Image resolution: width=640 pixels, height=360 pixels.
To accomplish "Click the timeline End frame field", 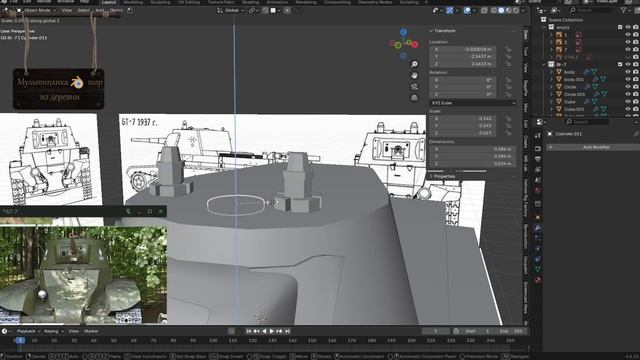I will tap(511, 331).
